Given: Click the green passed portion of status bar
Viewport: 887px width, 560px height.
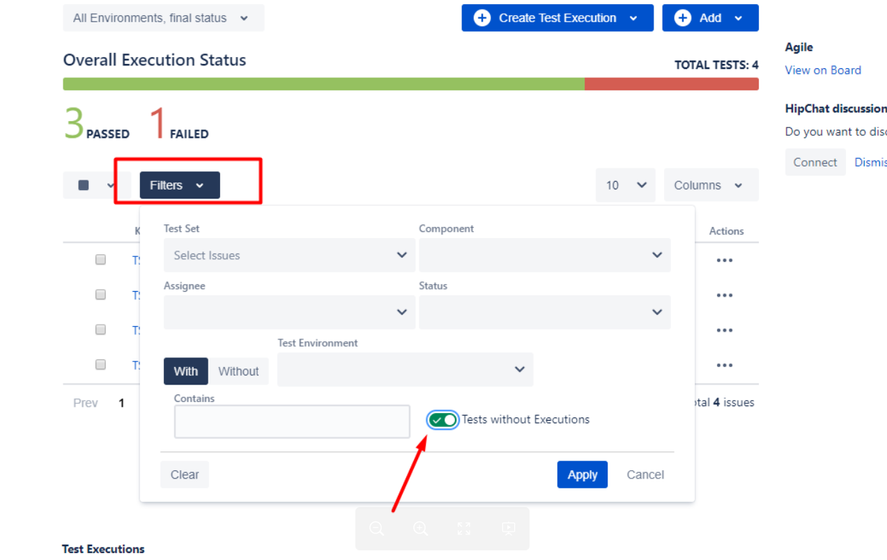Looking at the screenshot, I should (324, 84).
